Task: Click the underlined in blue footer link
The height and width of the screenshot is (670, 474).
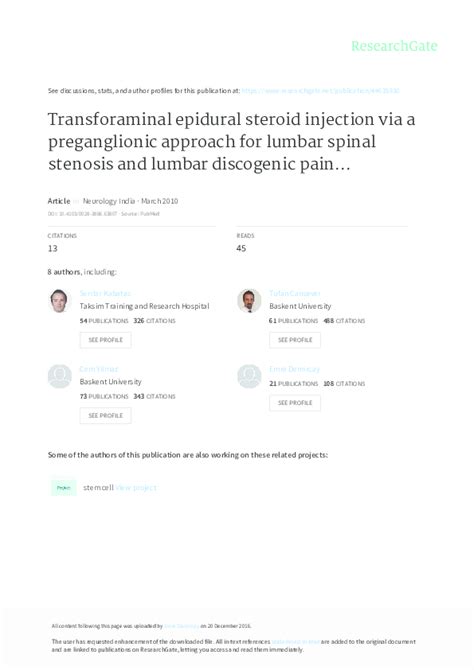Action: (296, 642)
